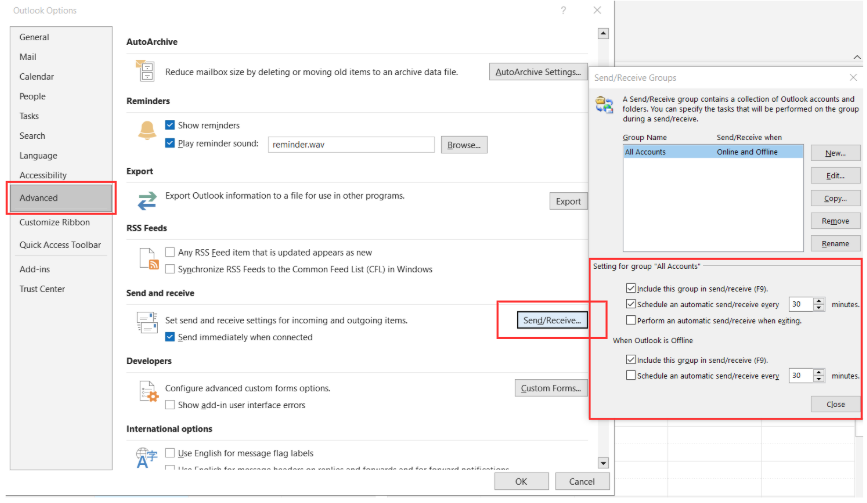Viewport: 867px width, 503px height.
Task: Toggle Send immediately when connected
Action: [x=170, y=337]
